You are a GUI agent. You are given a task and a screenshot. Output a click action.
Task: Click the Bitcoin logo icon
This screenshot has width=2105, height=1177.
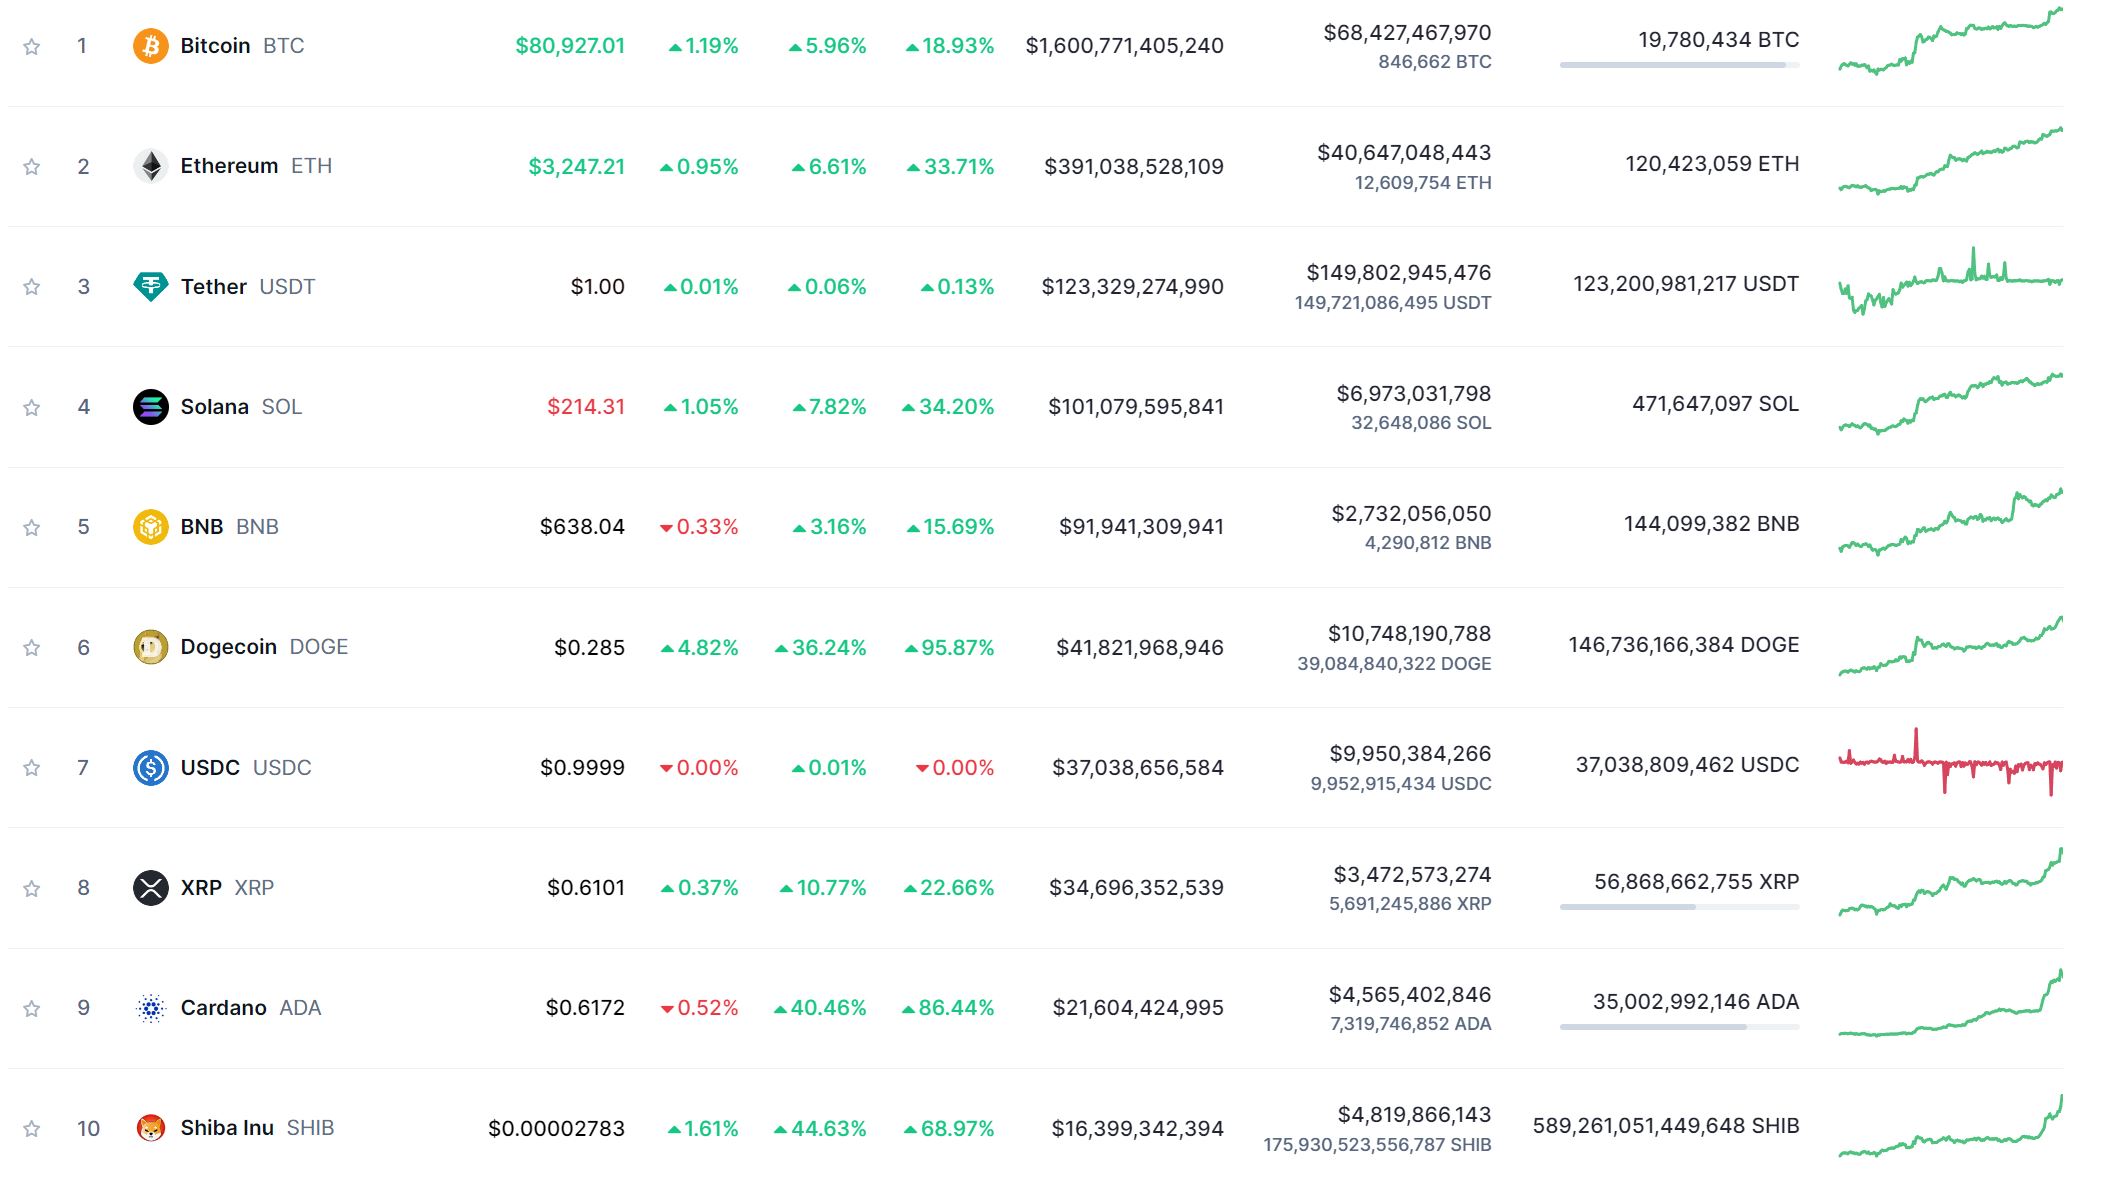click(151, 46)
